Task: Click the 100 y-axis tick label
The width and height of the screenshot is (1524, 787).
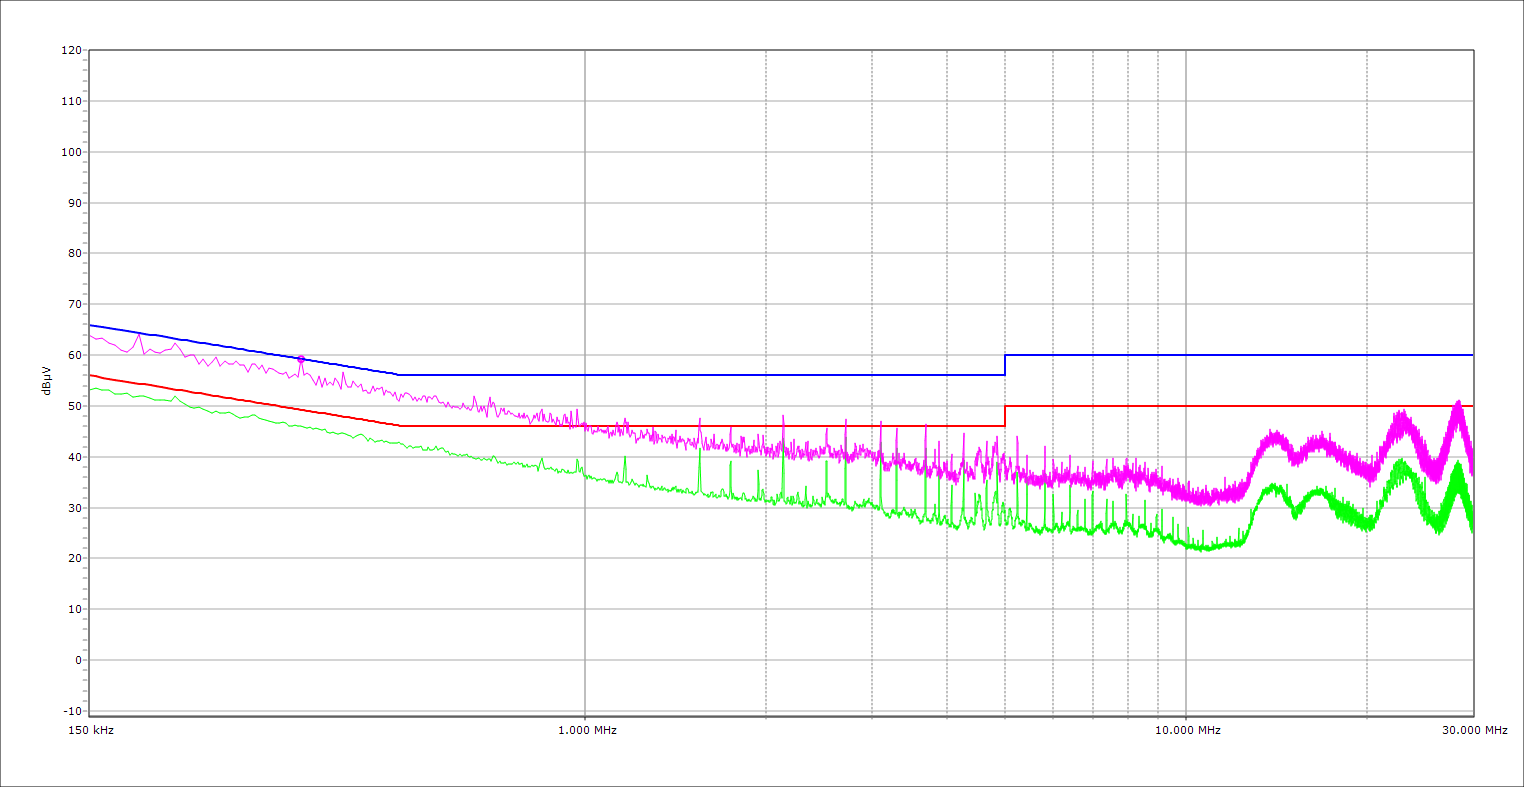Action: (x=71, y=152)
